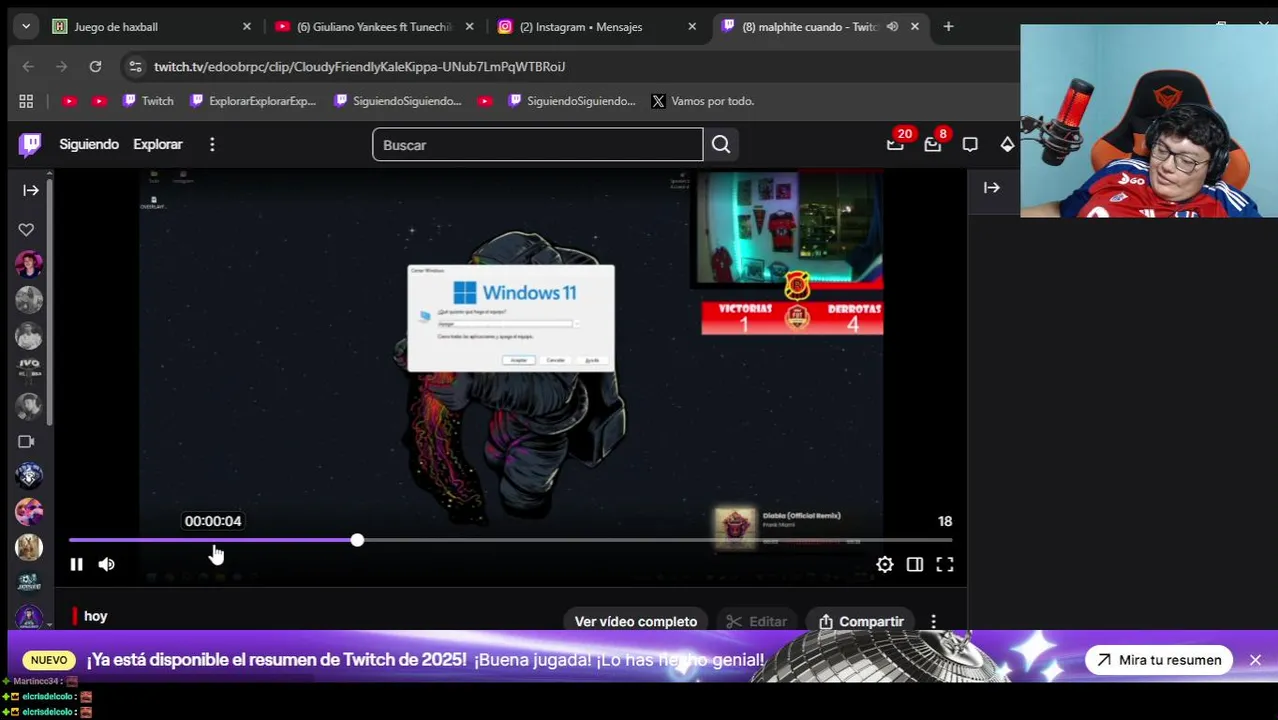Open a new browser tab

[x=948, y=27]
